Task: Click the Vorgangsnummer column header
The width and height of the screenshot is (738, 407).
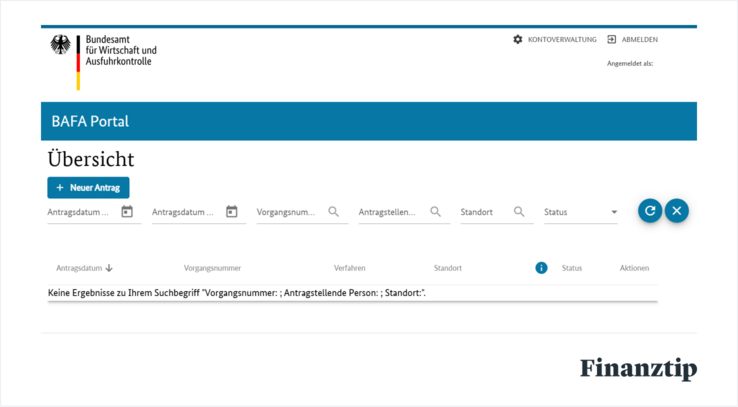Action: 212,268
